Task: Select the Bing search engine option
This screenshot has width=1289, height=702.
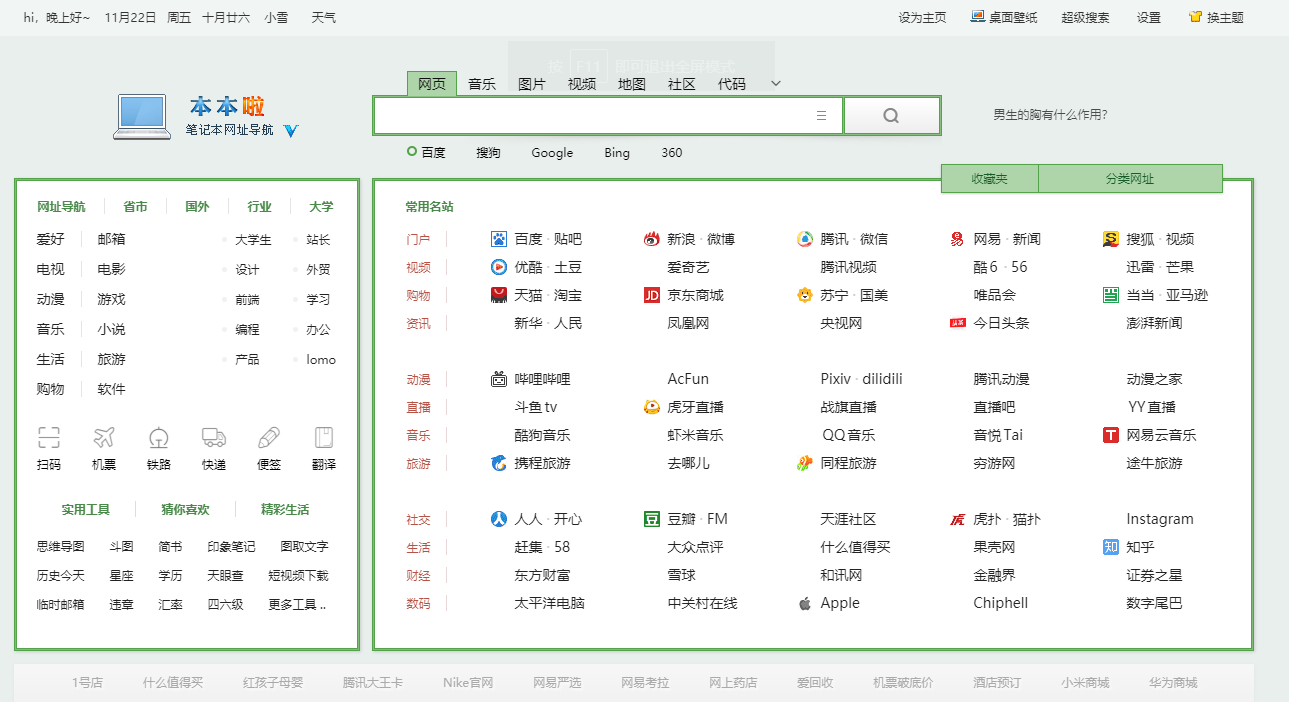Action: [617, 153]
